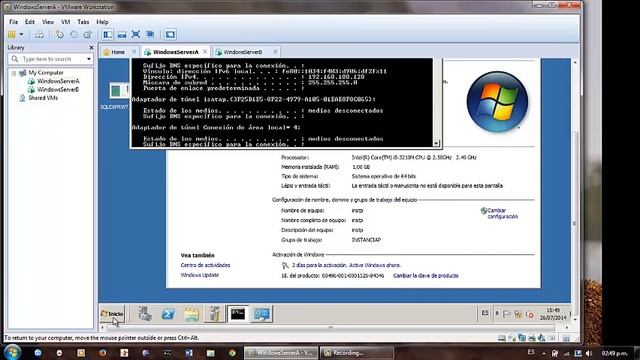The height and width of the screenshot is (360, 640).
Task: Click the action center flag in the VM tray
Action: point(507,314)
